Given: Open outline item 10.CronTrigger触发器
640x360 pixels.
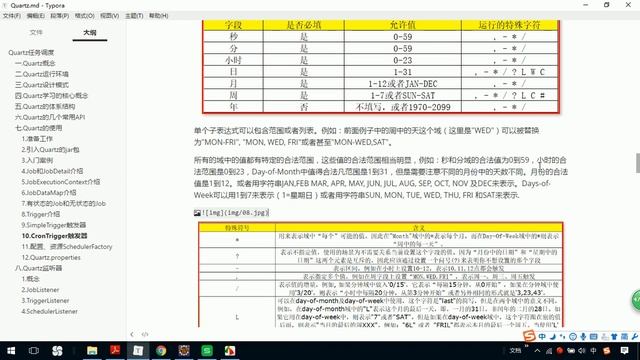Looking at the screenshot, I should tap(55, 236).
